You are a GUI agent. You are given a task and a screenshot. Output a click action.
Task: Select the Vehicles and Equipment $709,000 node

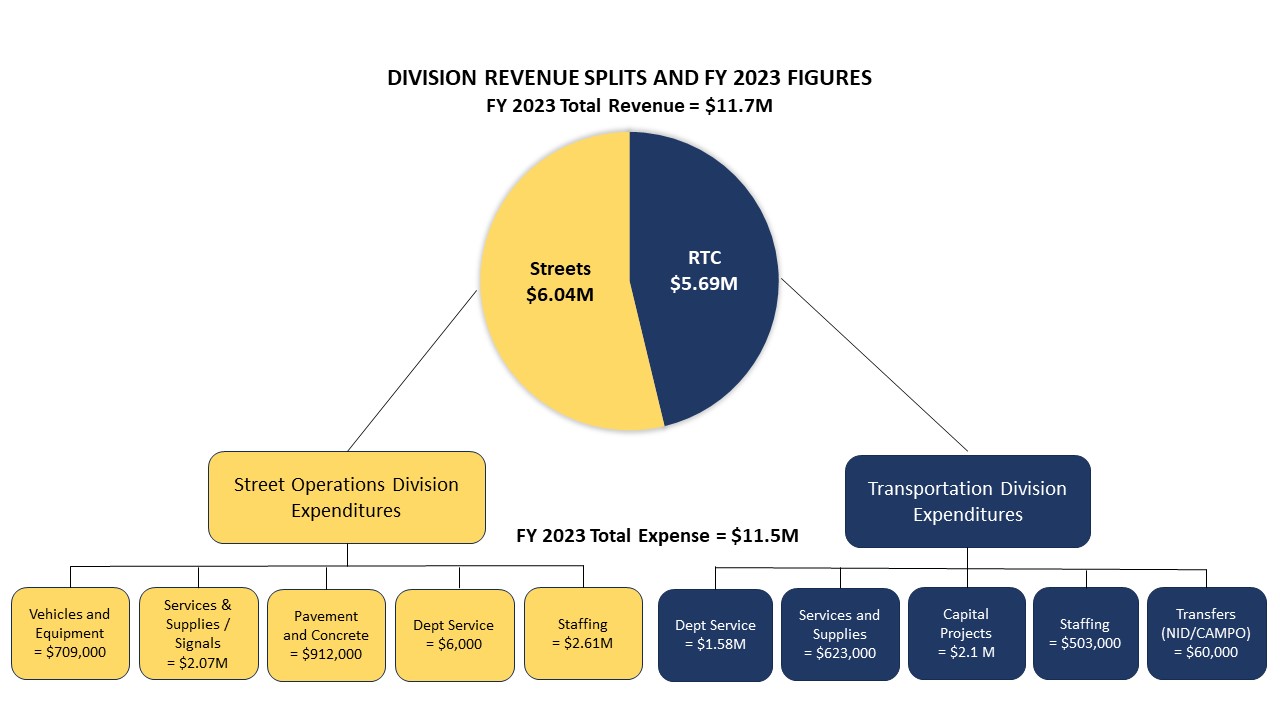[70, 633]
